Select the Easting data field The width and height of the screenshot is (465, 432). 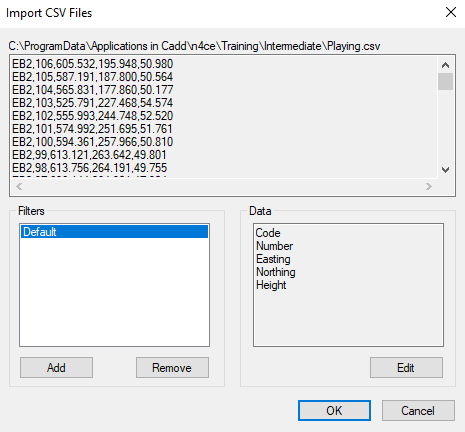click(x=273, y=259)
